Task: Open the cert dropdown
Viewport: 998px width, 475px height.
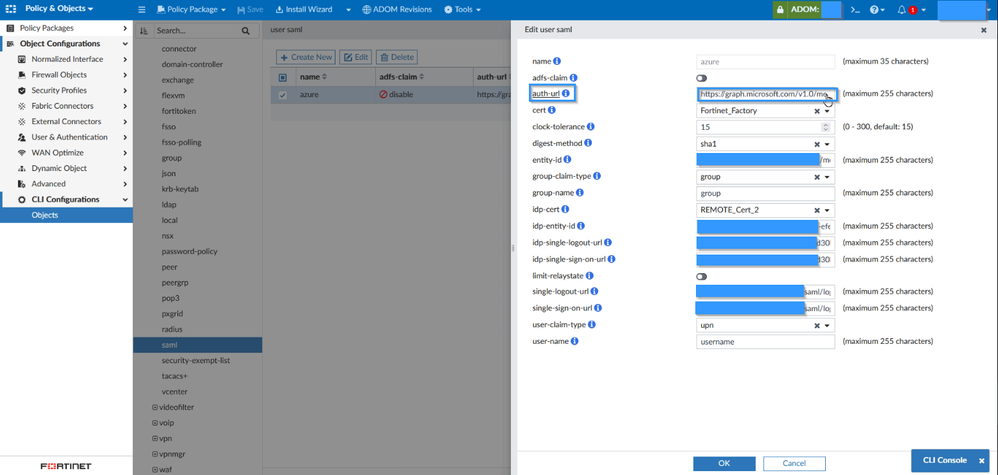Action: (827, 111)
